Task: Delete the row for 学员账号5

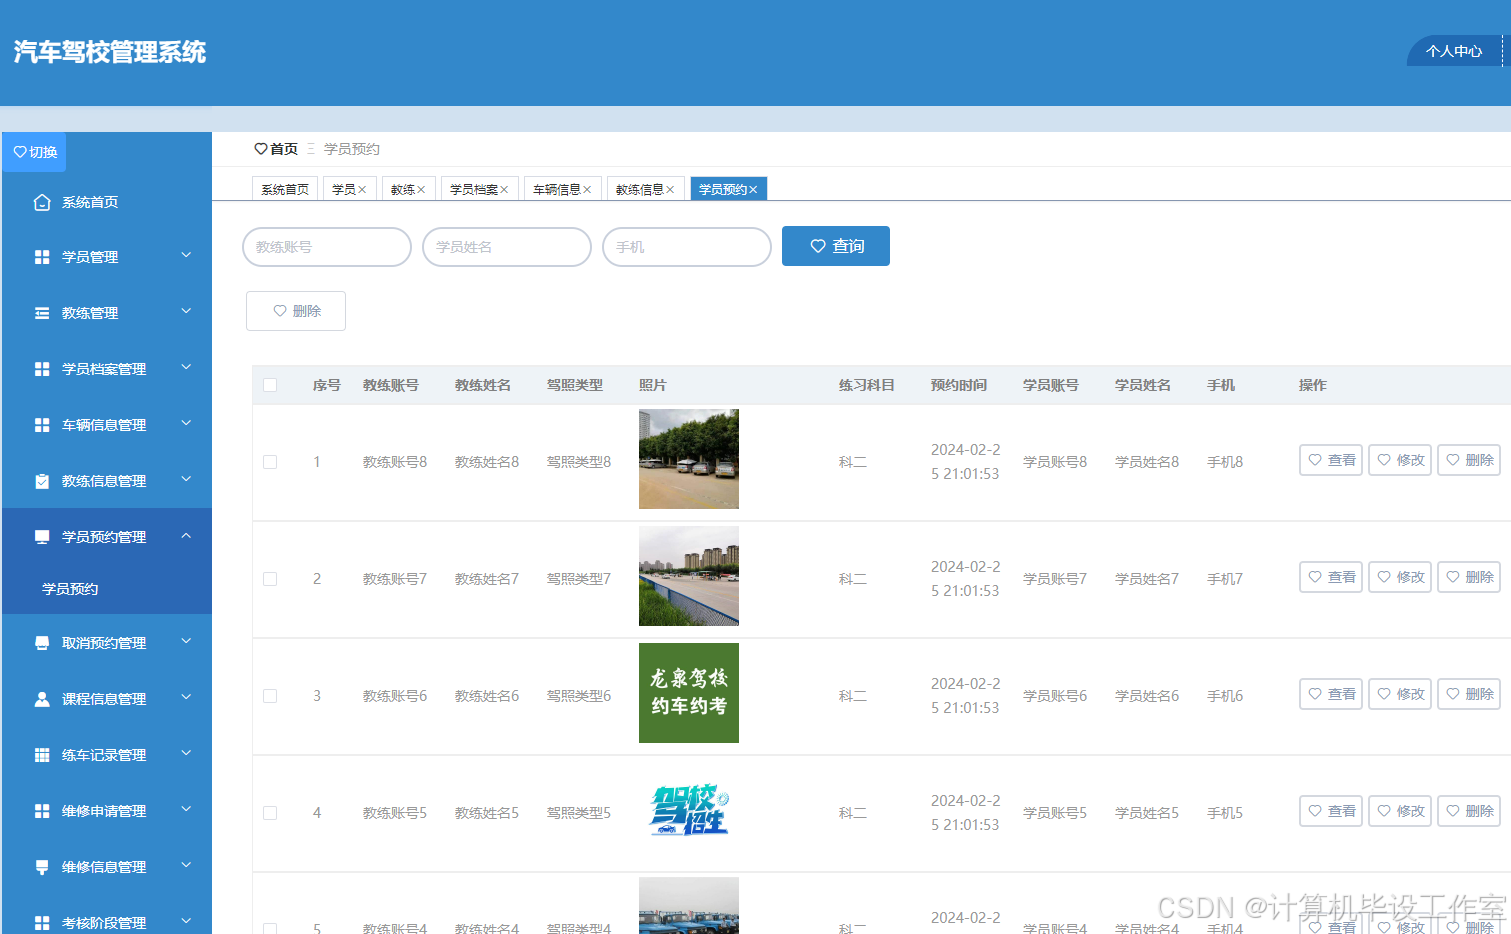Action: (x=1469, y=811)
